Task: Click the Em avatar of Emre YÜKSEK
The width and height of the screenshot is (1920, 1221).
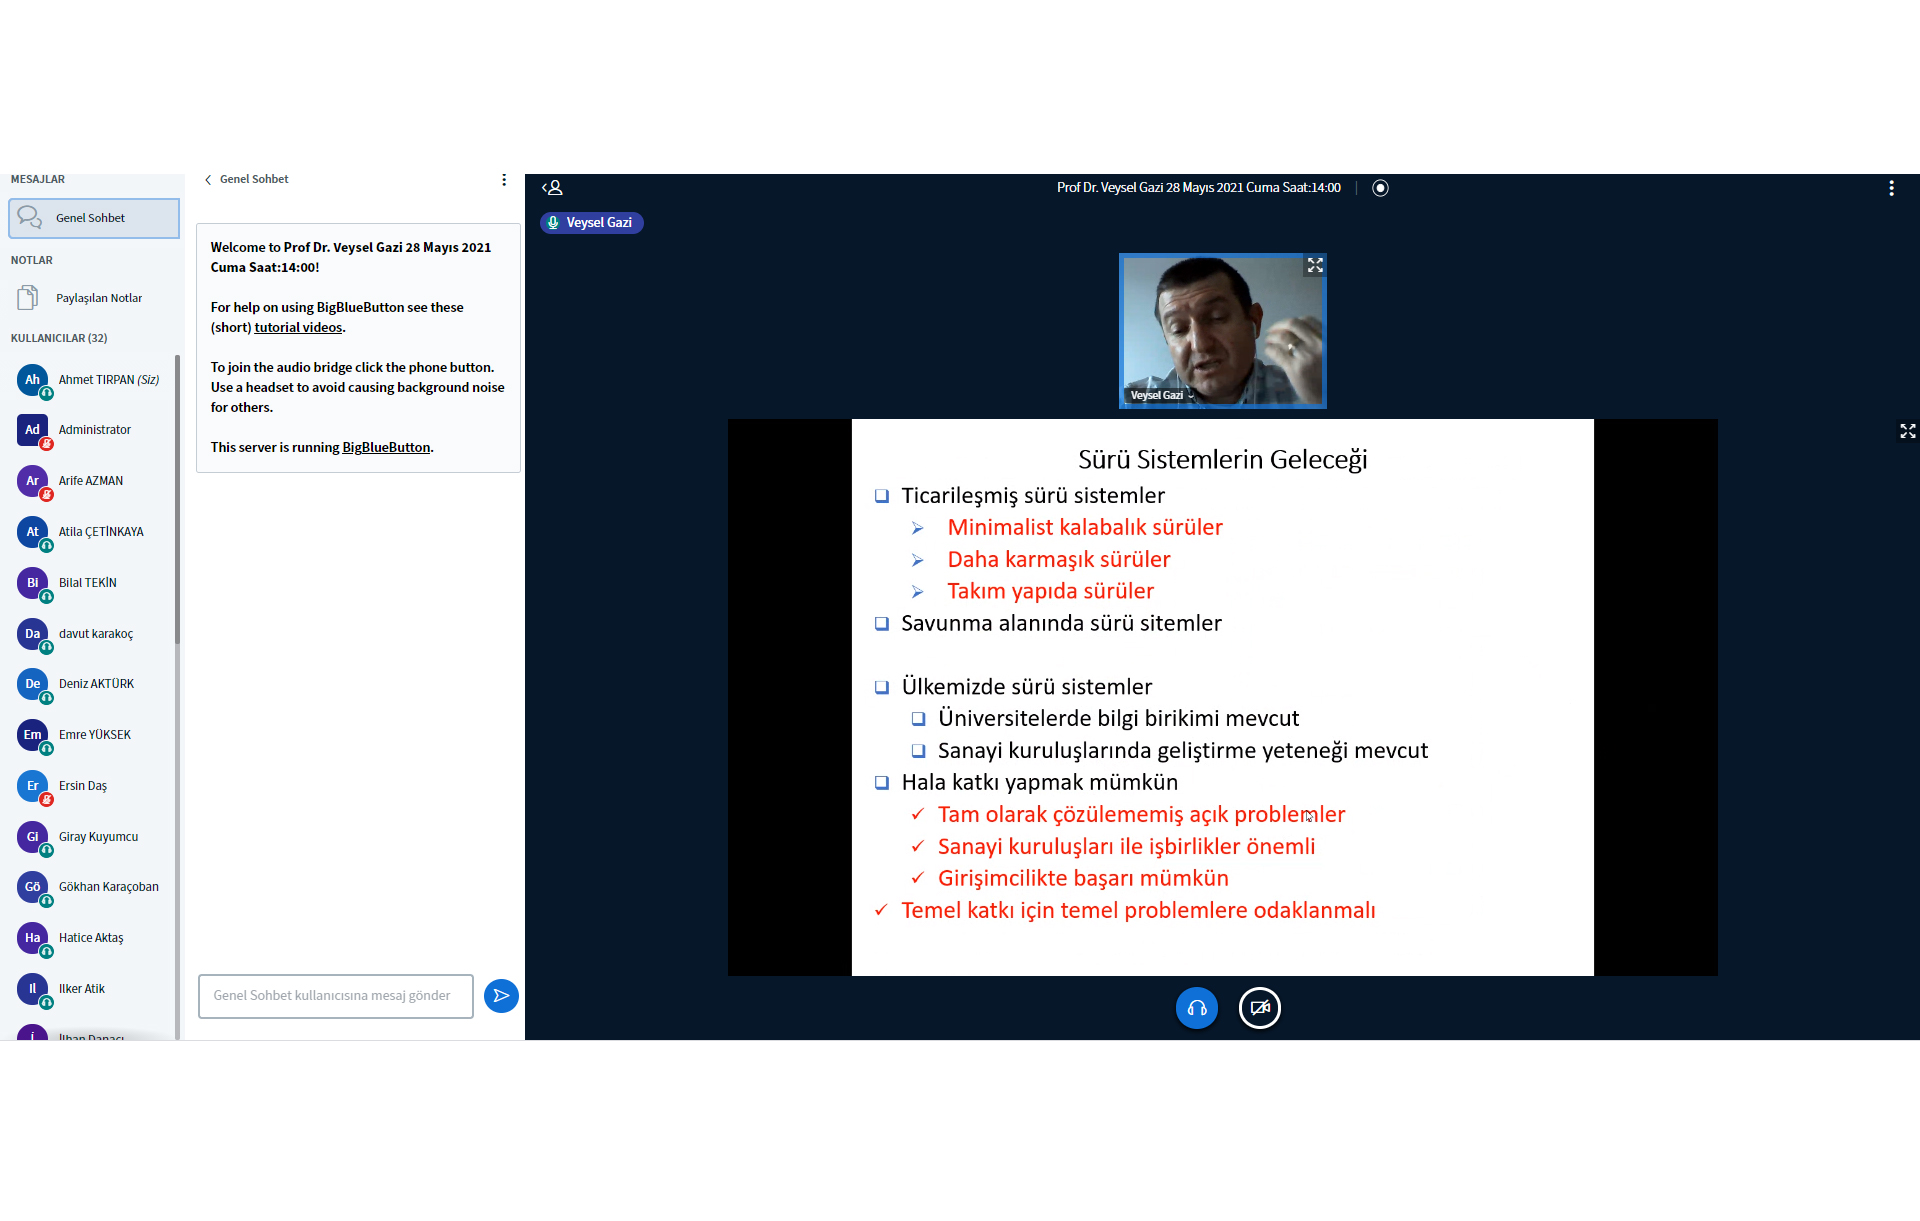Action: [x=32, y=735]
